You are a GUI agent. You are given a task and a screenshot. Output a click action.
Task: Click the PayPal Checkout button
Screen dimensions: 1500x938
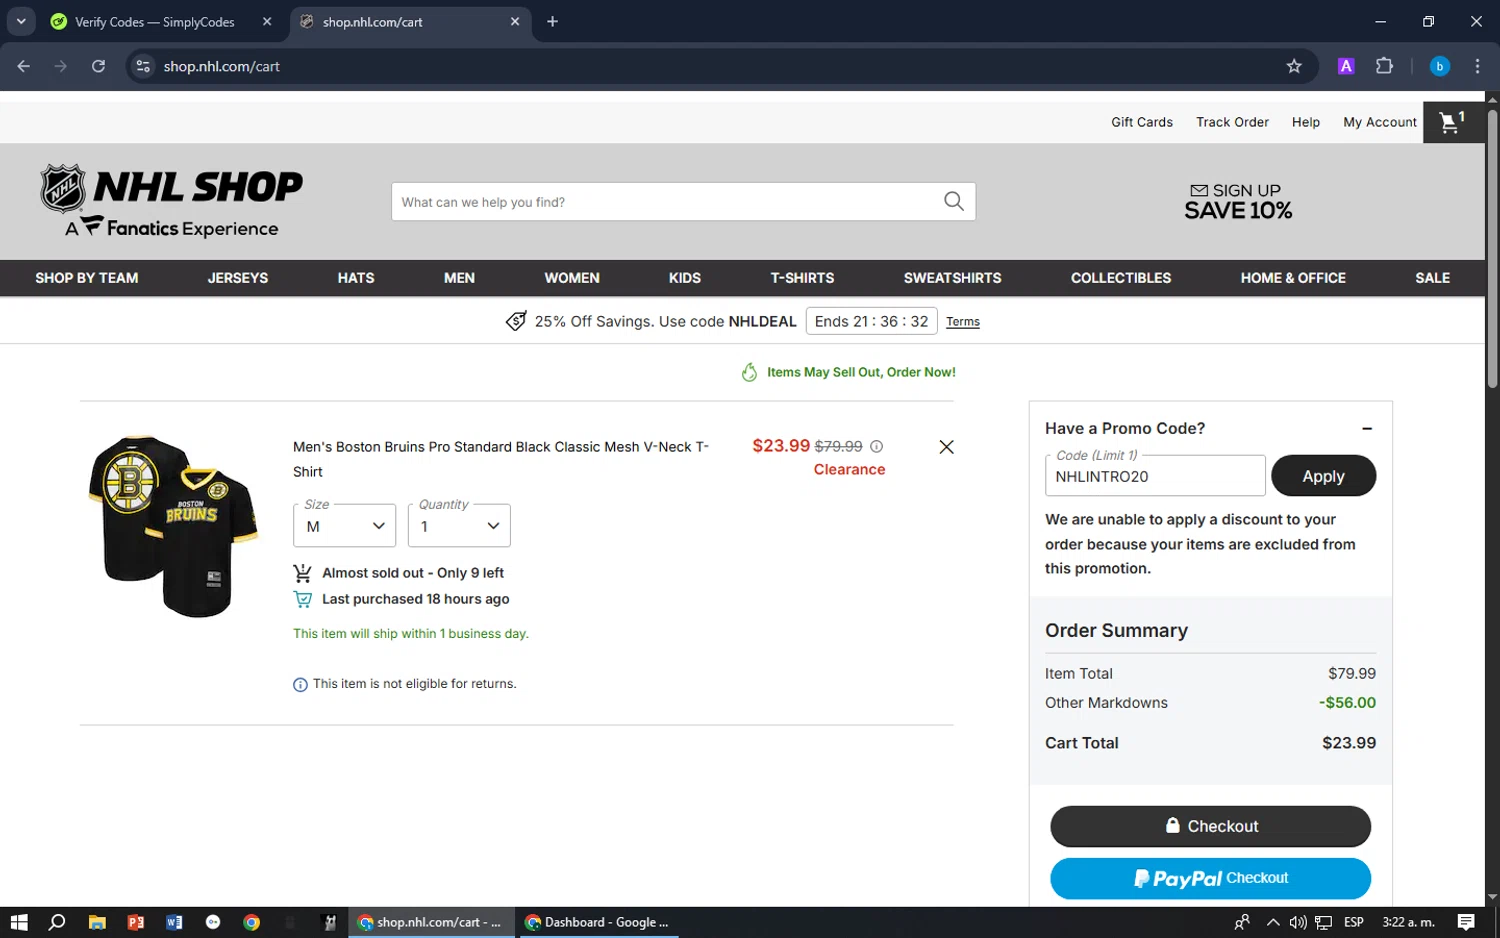point(1210,878)
